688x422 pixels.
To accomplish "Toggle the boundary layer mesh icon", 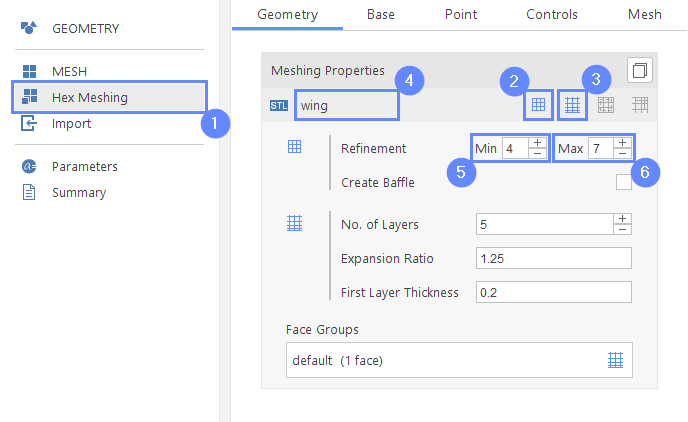I will (572, 104).
